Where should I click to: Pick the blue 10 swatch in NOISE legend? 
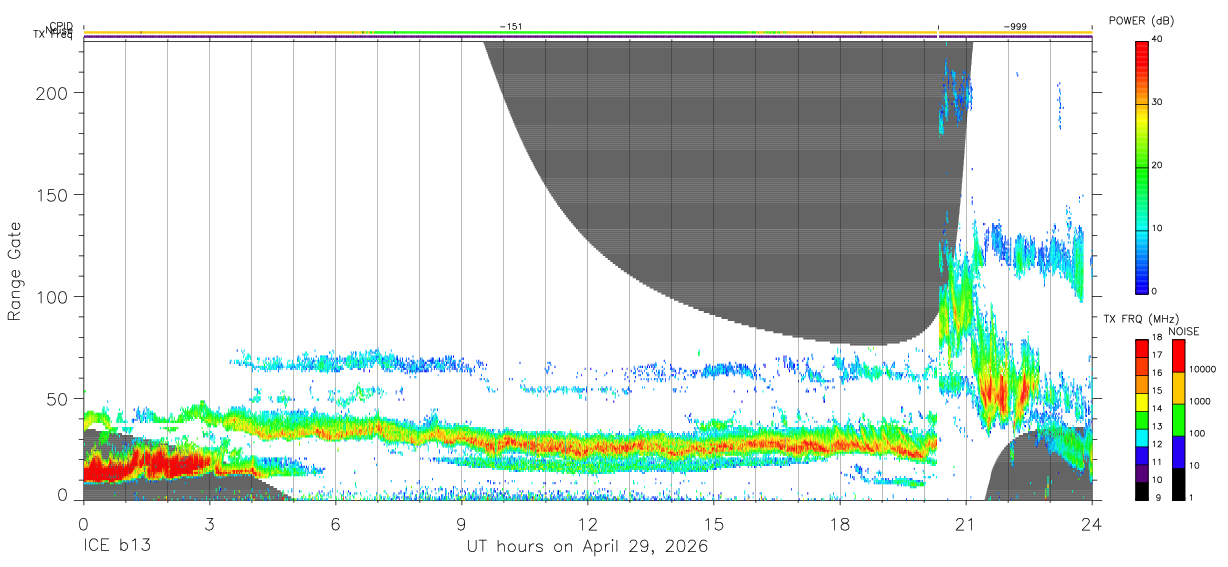1177,452
